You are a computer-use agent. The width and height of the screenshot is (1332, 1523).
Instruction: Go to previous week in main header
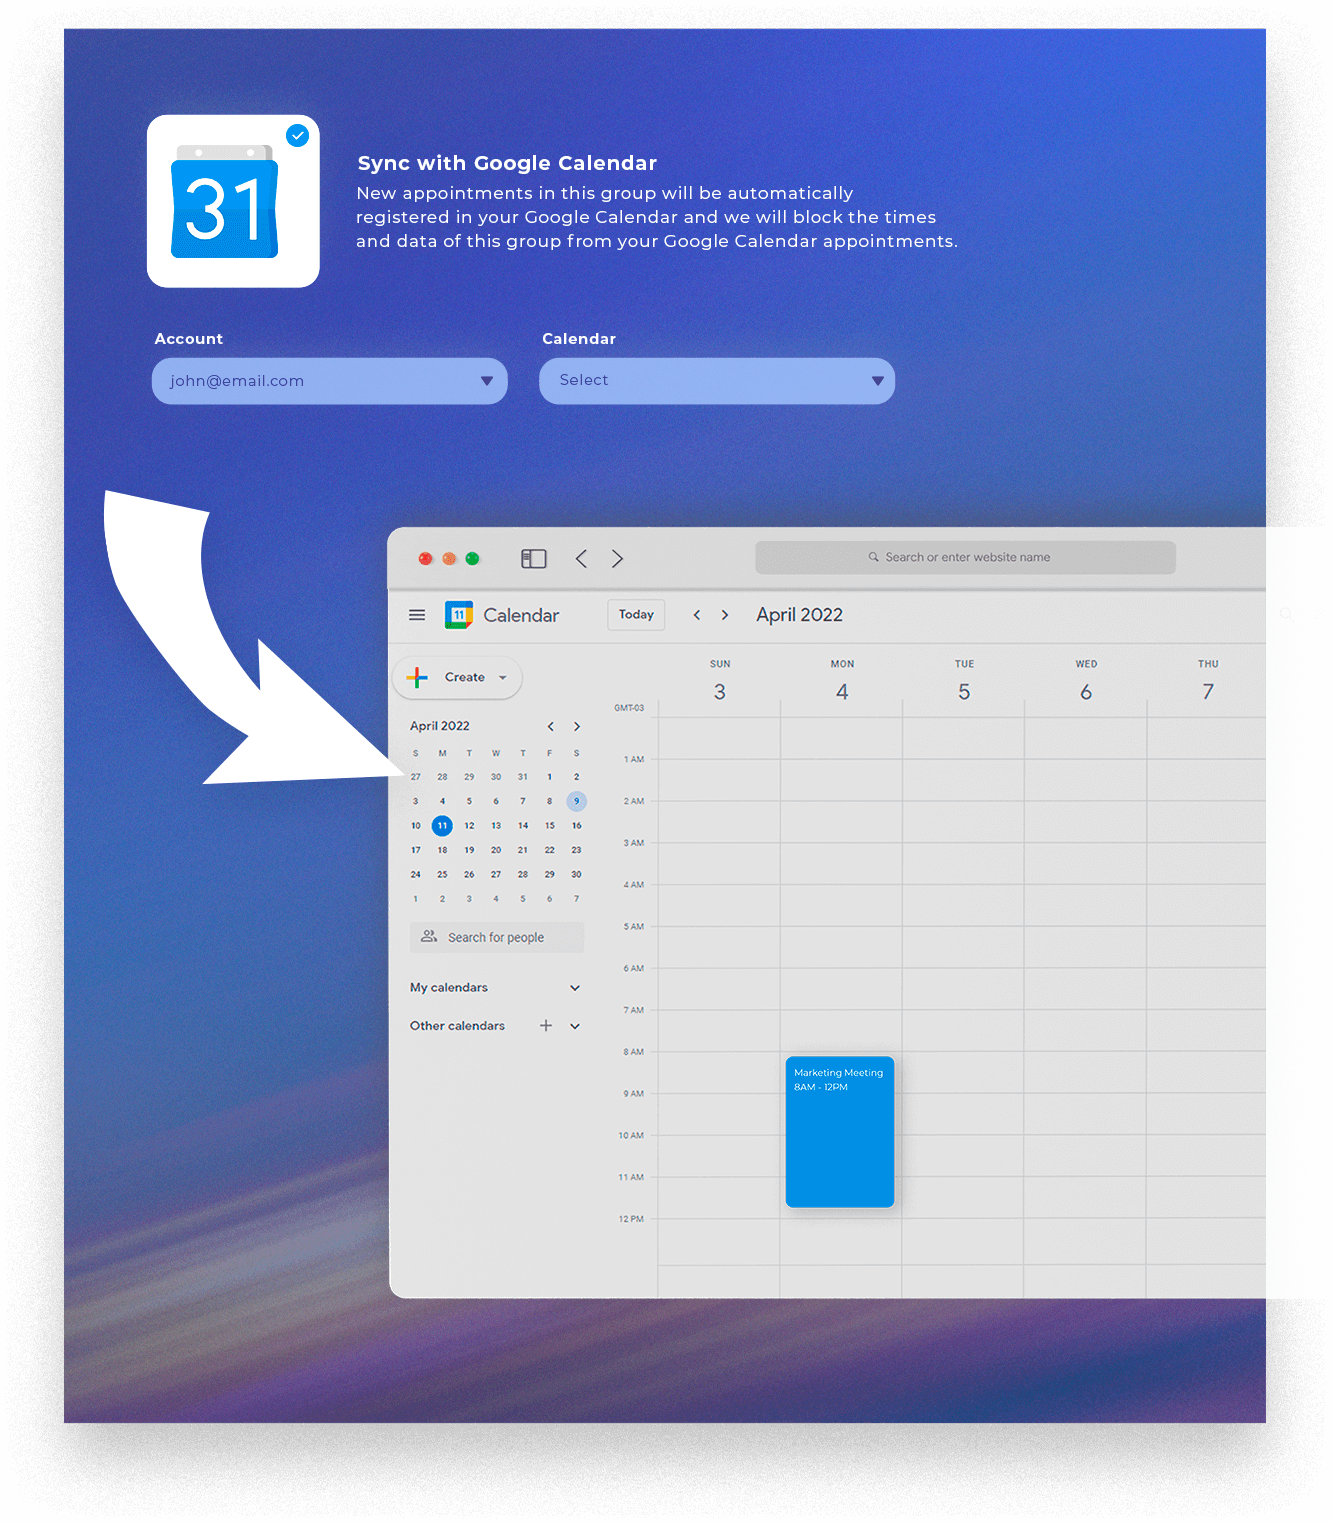(697, 615)
